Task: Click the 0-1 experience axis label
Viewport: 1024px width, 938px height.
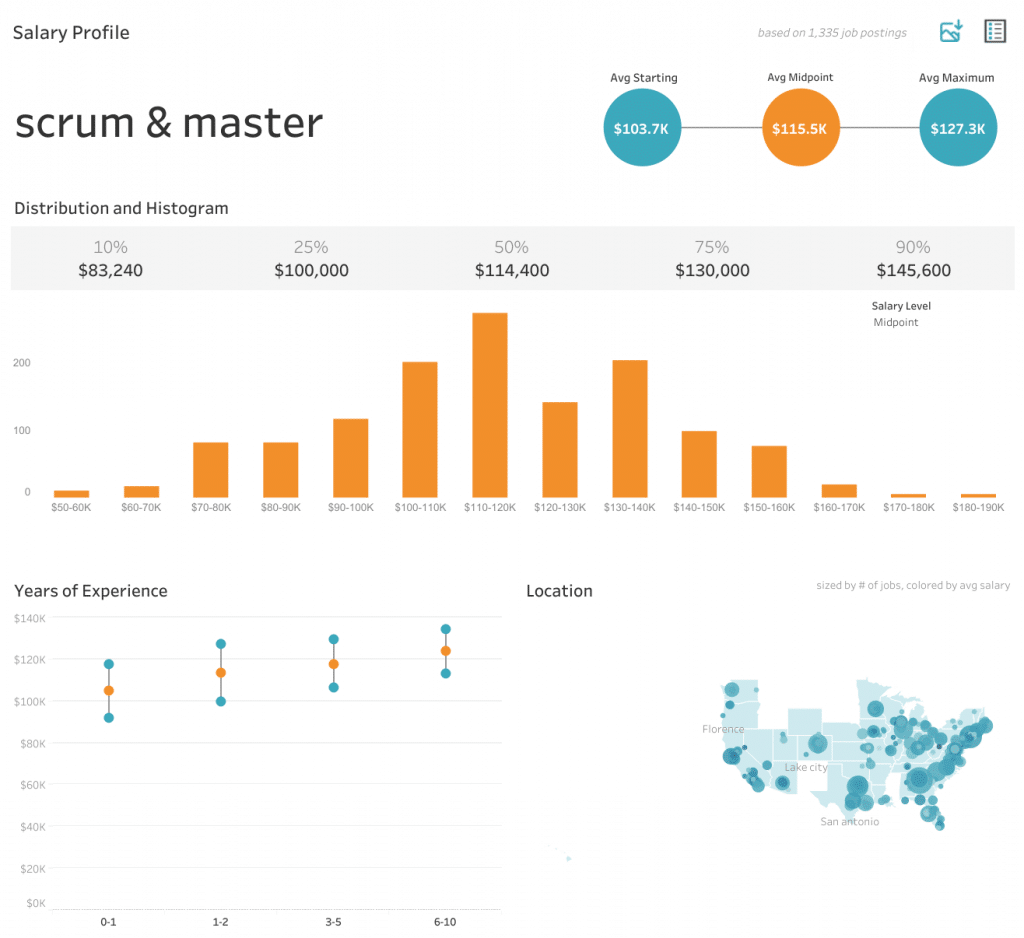Action: [x=108, y=922]
